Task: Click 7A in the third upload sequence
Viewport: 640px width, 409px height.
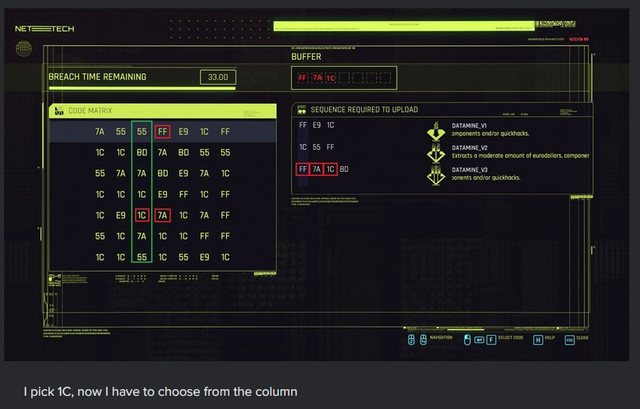Action: tap(317, 169)
